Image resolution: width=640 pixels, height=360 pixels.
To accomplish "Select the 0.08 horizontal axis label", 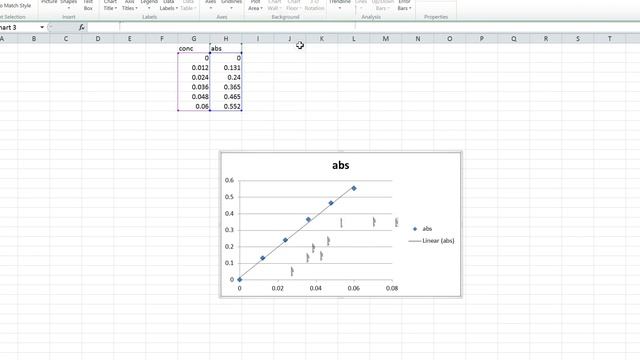I will (392, 288).
